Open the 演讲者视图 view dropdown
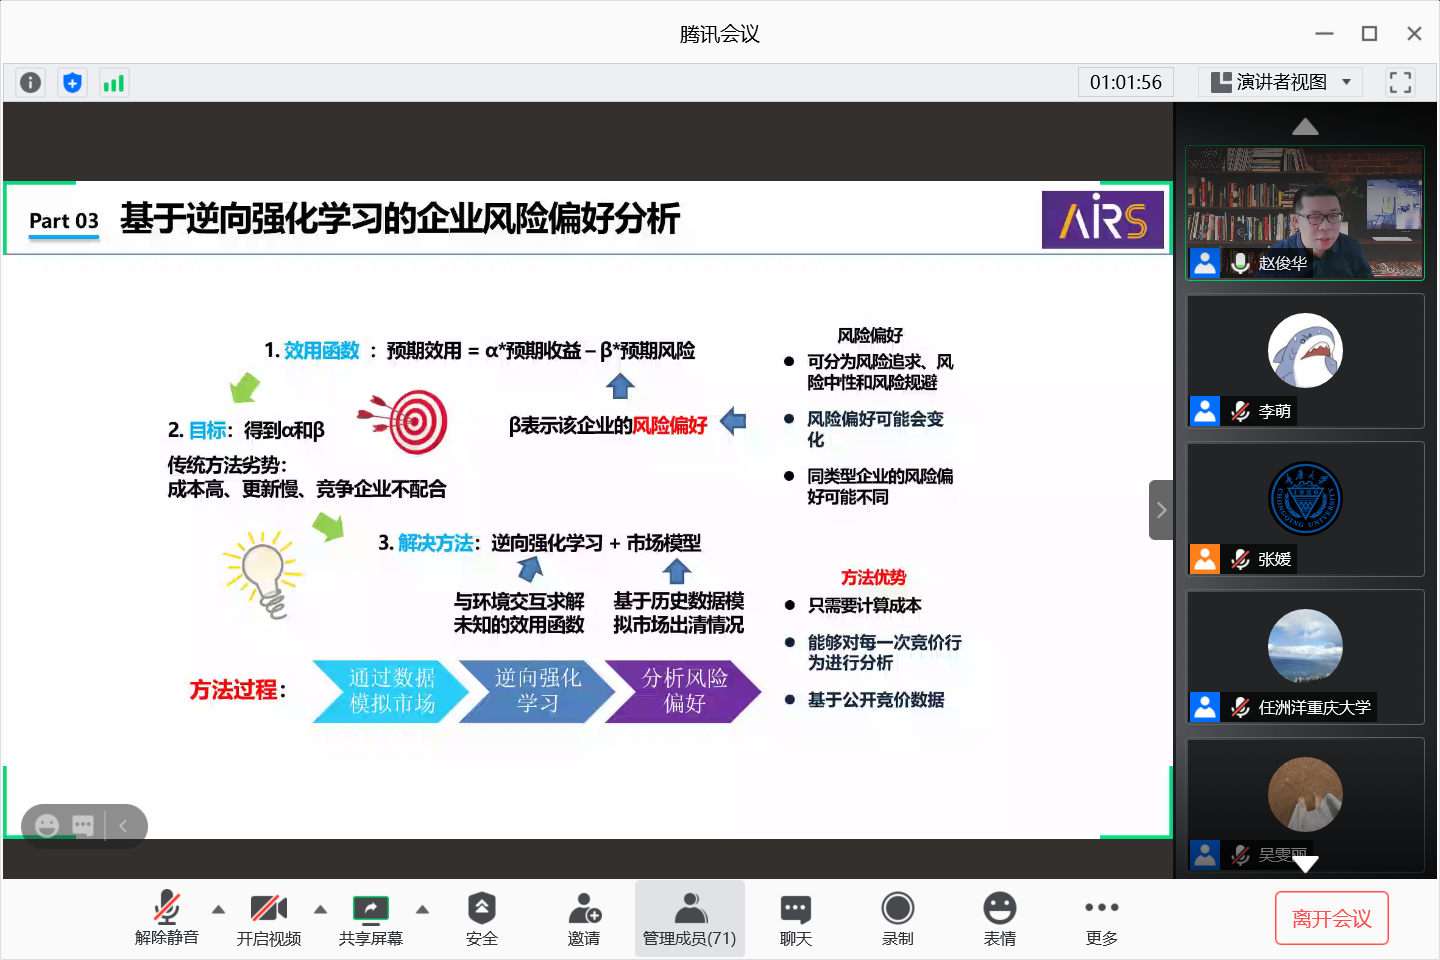1440x960 pixels. click(x=1281, y=83)
